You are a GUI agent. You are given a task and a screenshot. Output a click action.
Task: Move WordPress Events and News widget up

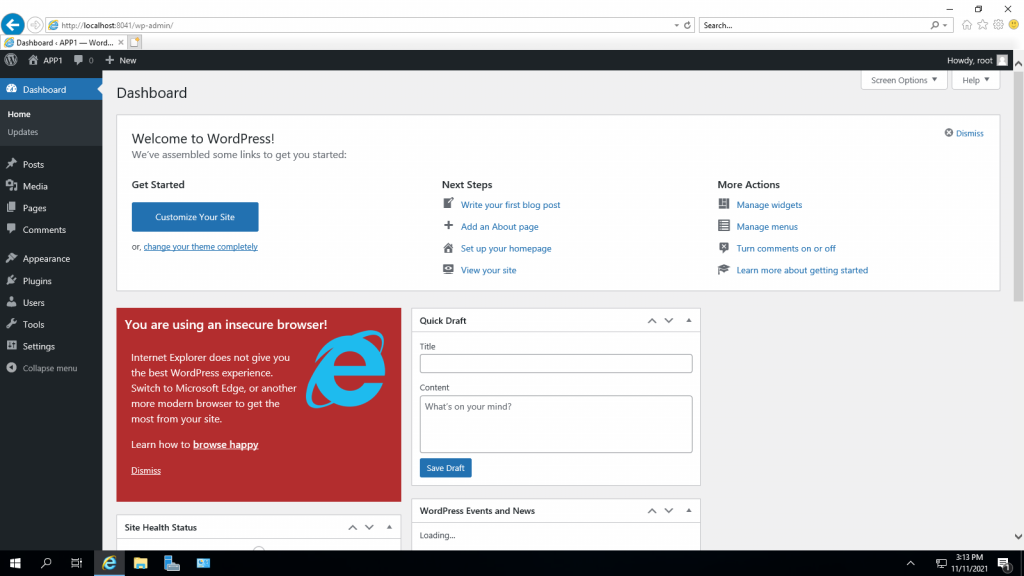click(652, 511)
